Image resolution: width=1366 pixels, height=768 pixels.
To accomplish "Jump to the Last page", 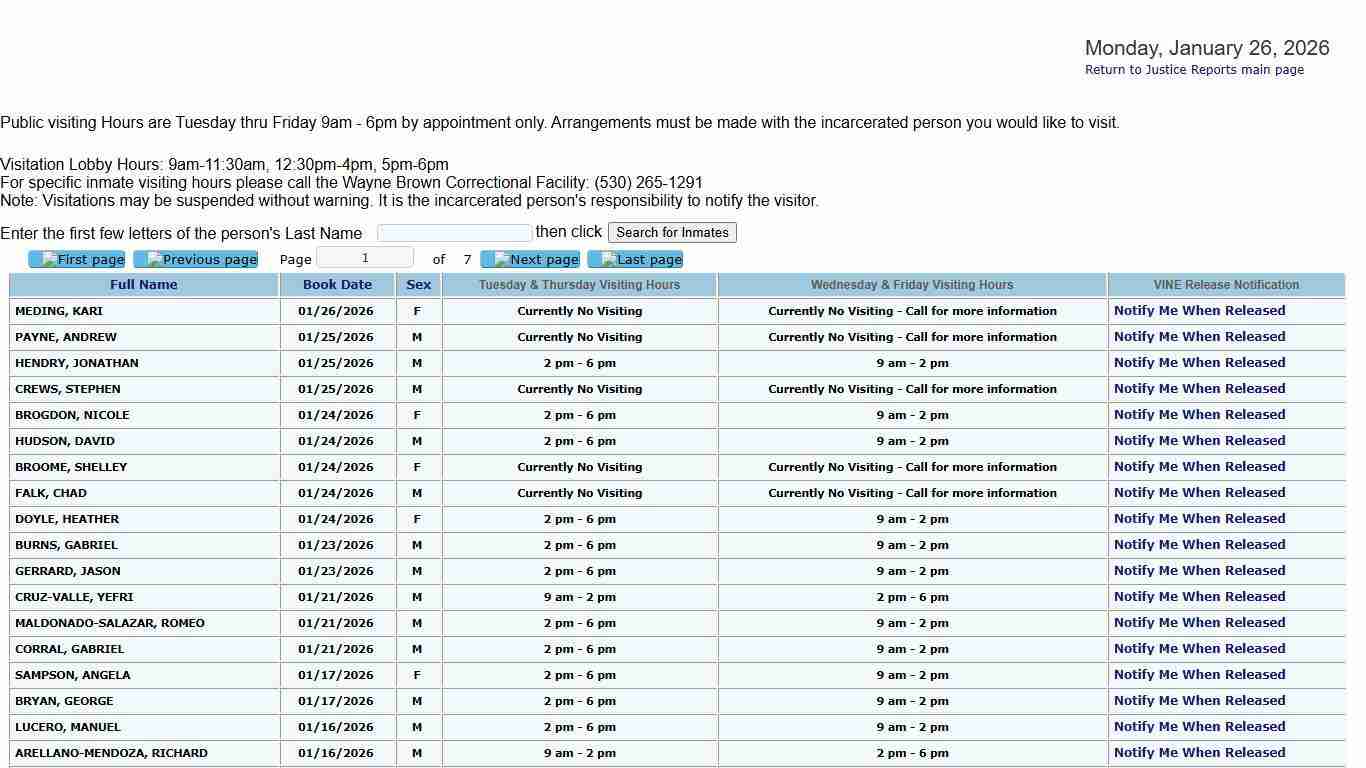I will pyautogui.click(x=635, y=260).
